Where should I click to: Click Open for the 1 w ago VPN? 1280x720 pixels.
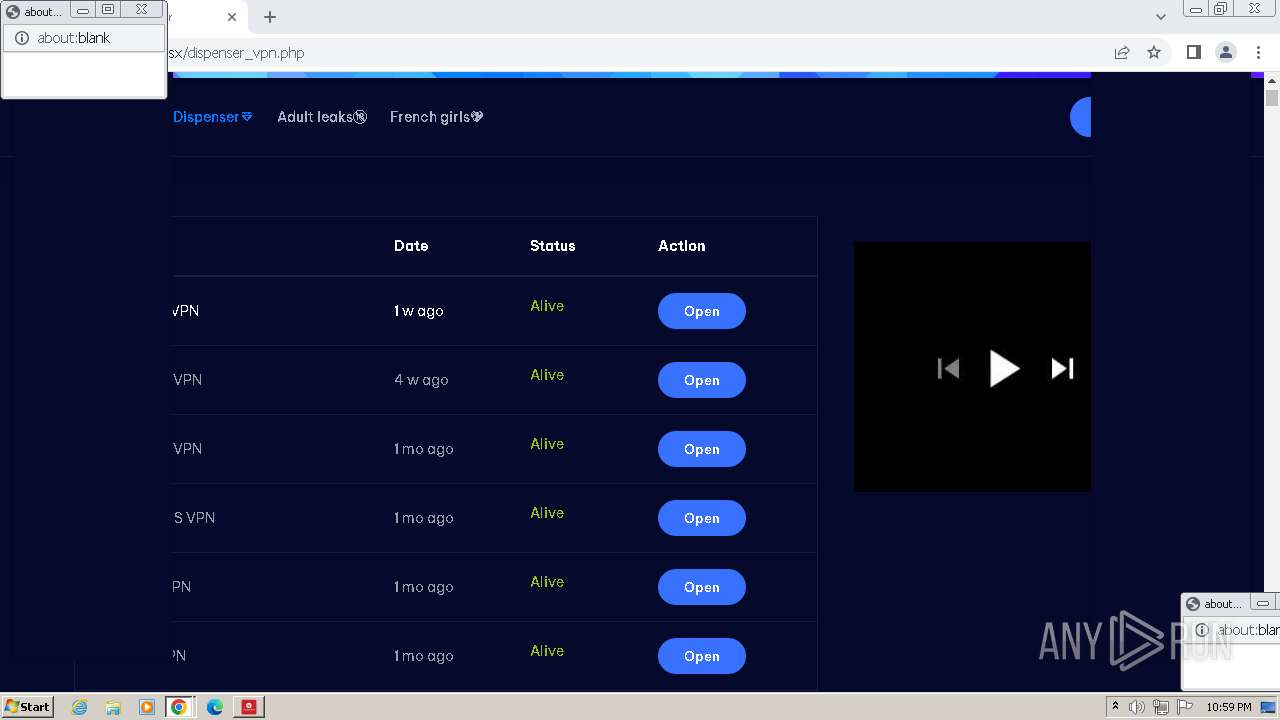(701, 311)
